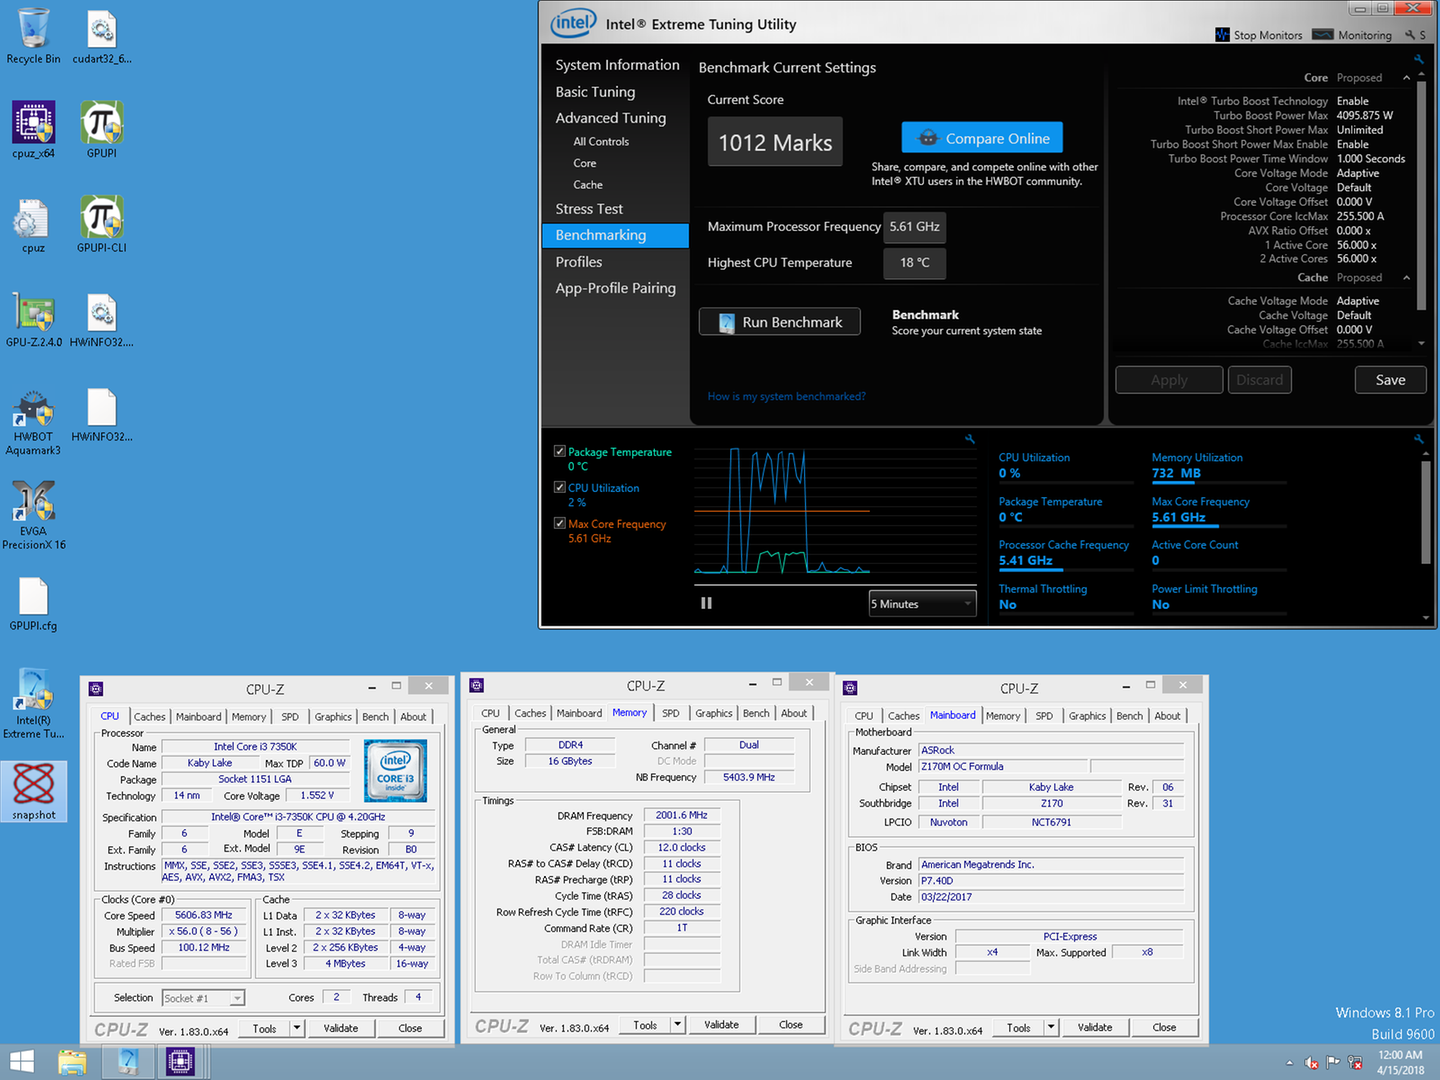1440x1080 pixels.
Task: Click wrench icon above monitor graph
Action: coord(969,439)
